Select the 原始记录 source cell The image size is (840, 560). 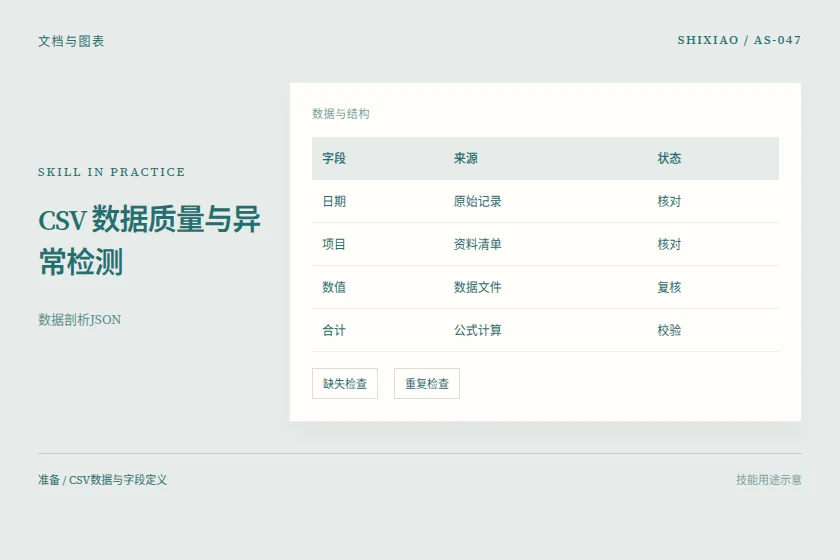click(x=477, y=201)
